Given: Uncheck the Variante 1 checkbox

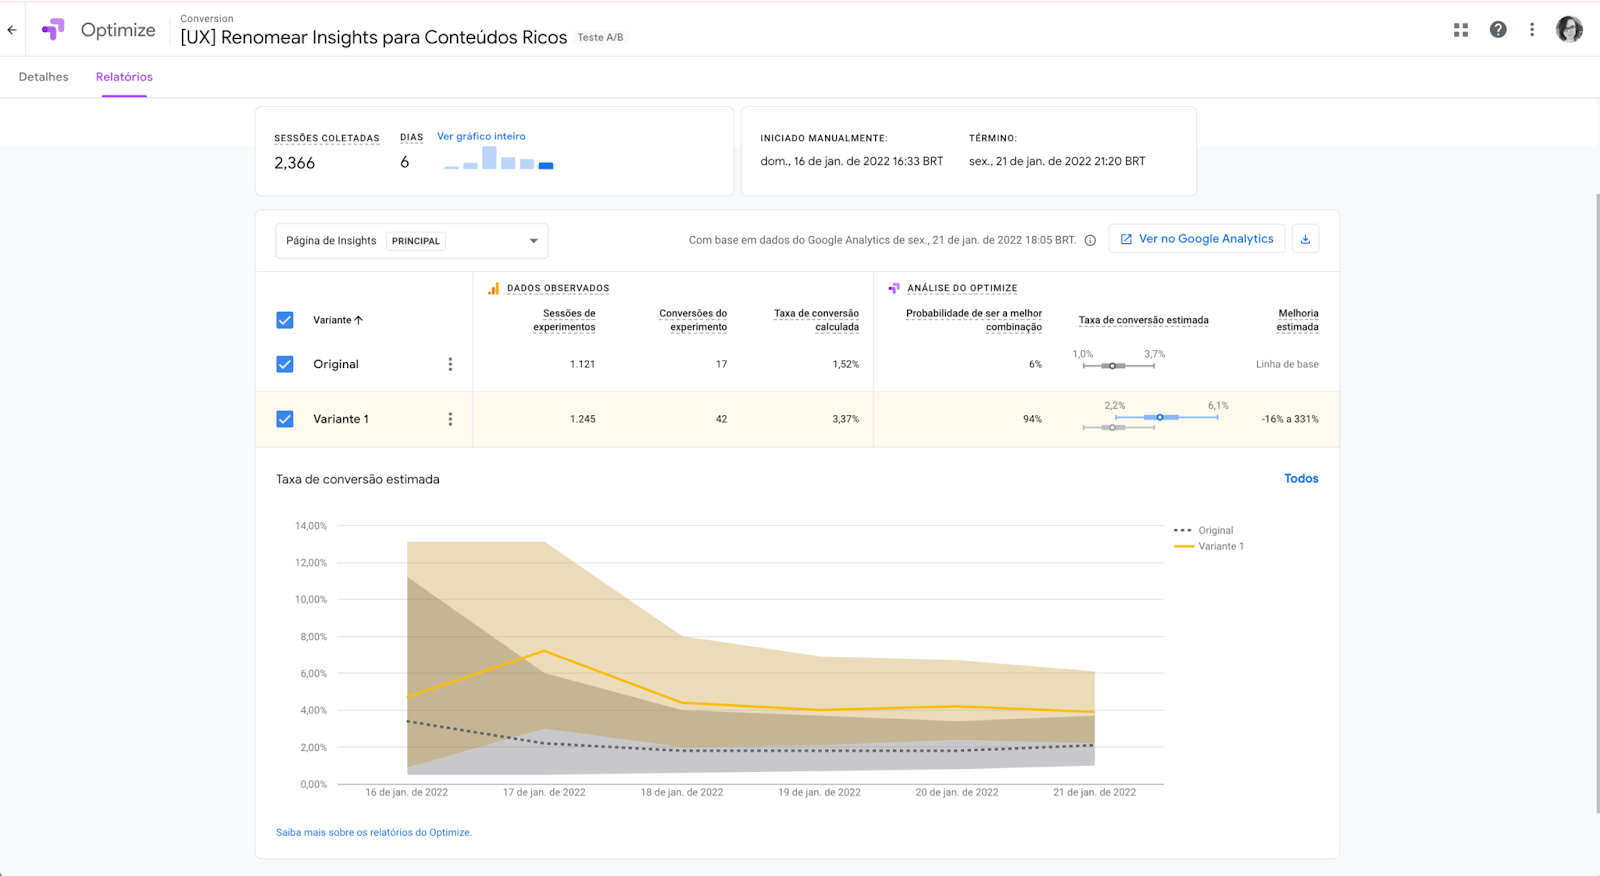Looking at the screenshot, I should coord(285,419).
